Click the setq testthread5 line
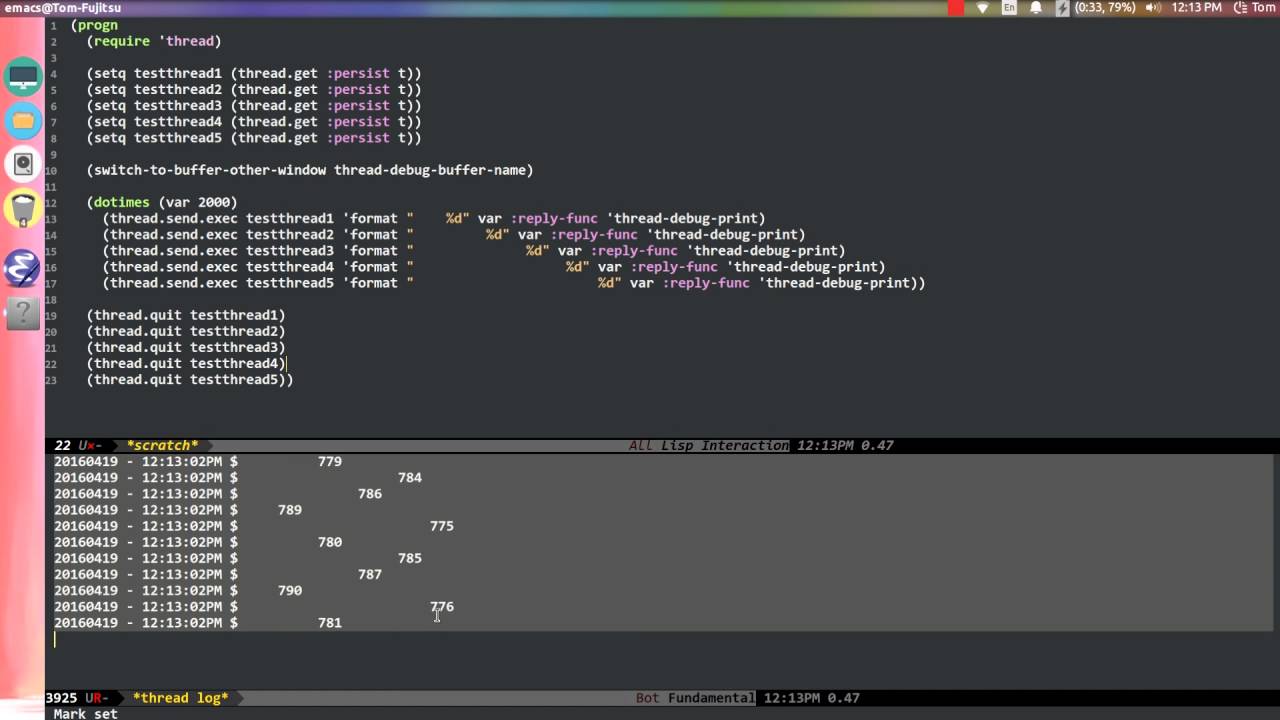The image size is (1280, 720). (254, 138)
